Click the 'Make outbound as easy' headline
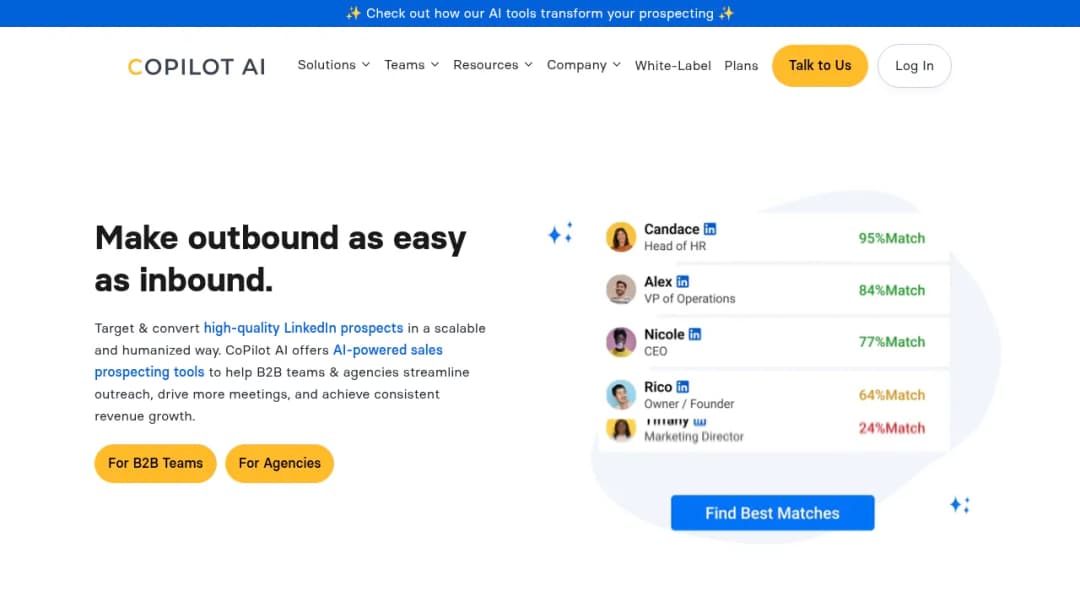The width and height of the screenshot is (1080, 608). tap(280, 238)
